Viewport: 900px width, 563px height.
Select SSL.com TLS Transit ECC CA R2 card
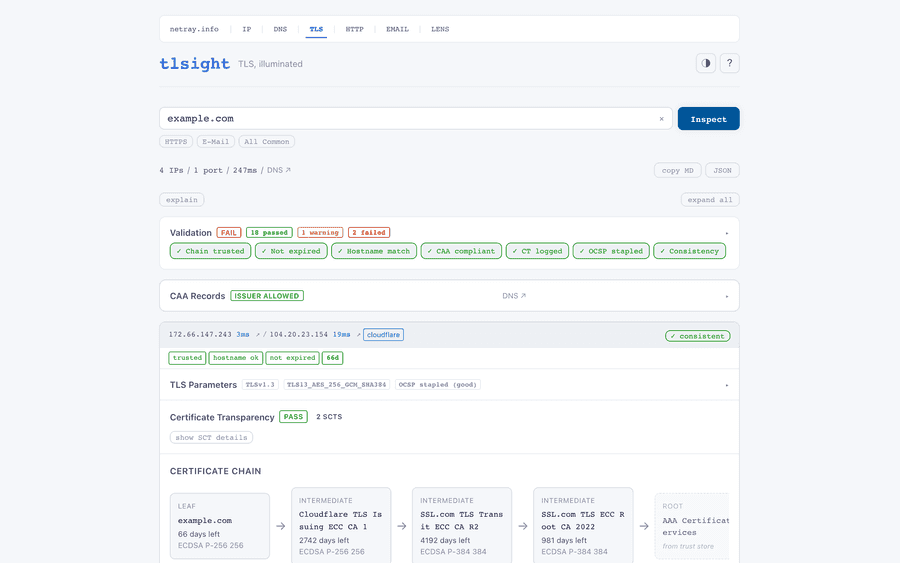pos(462,526)
